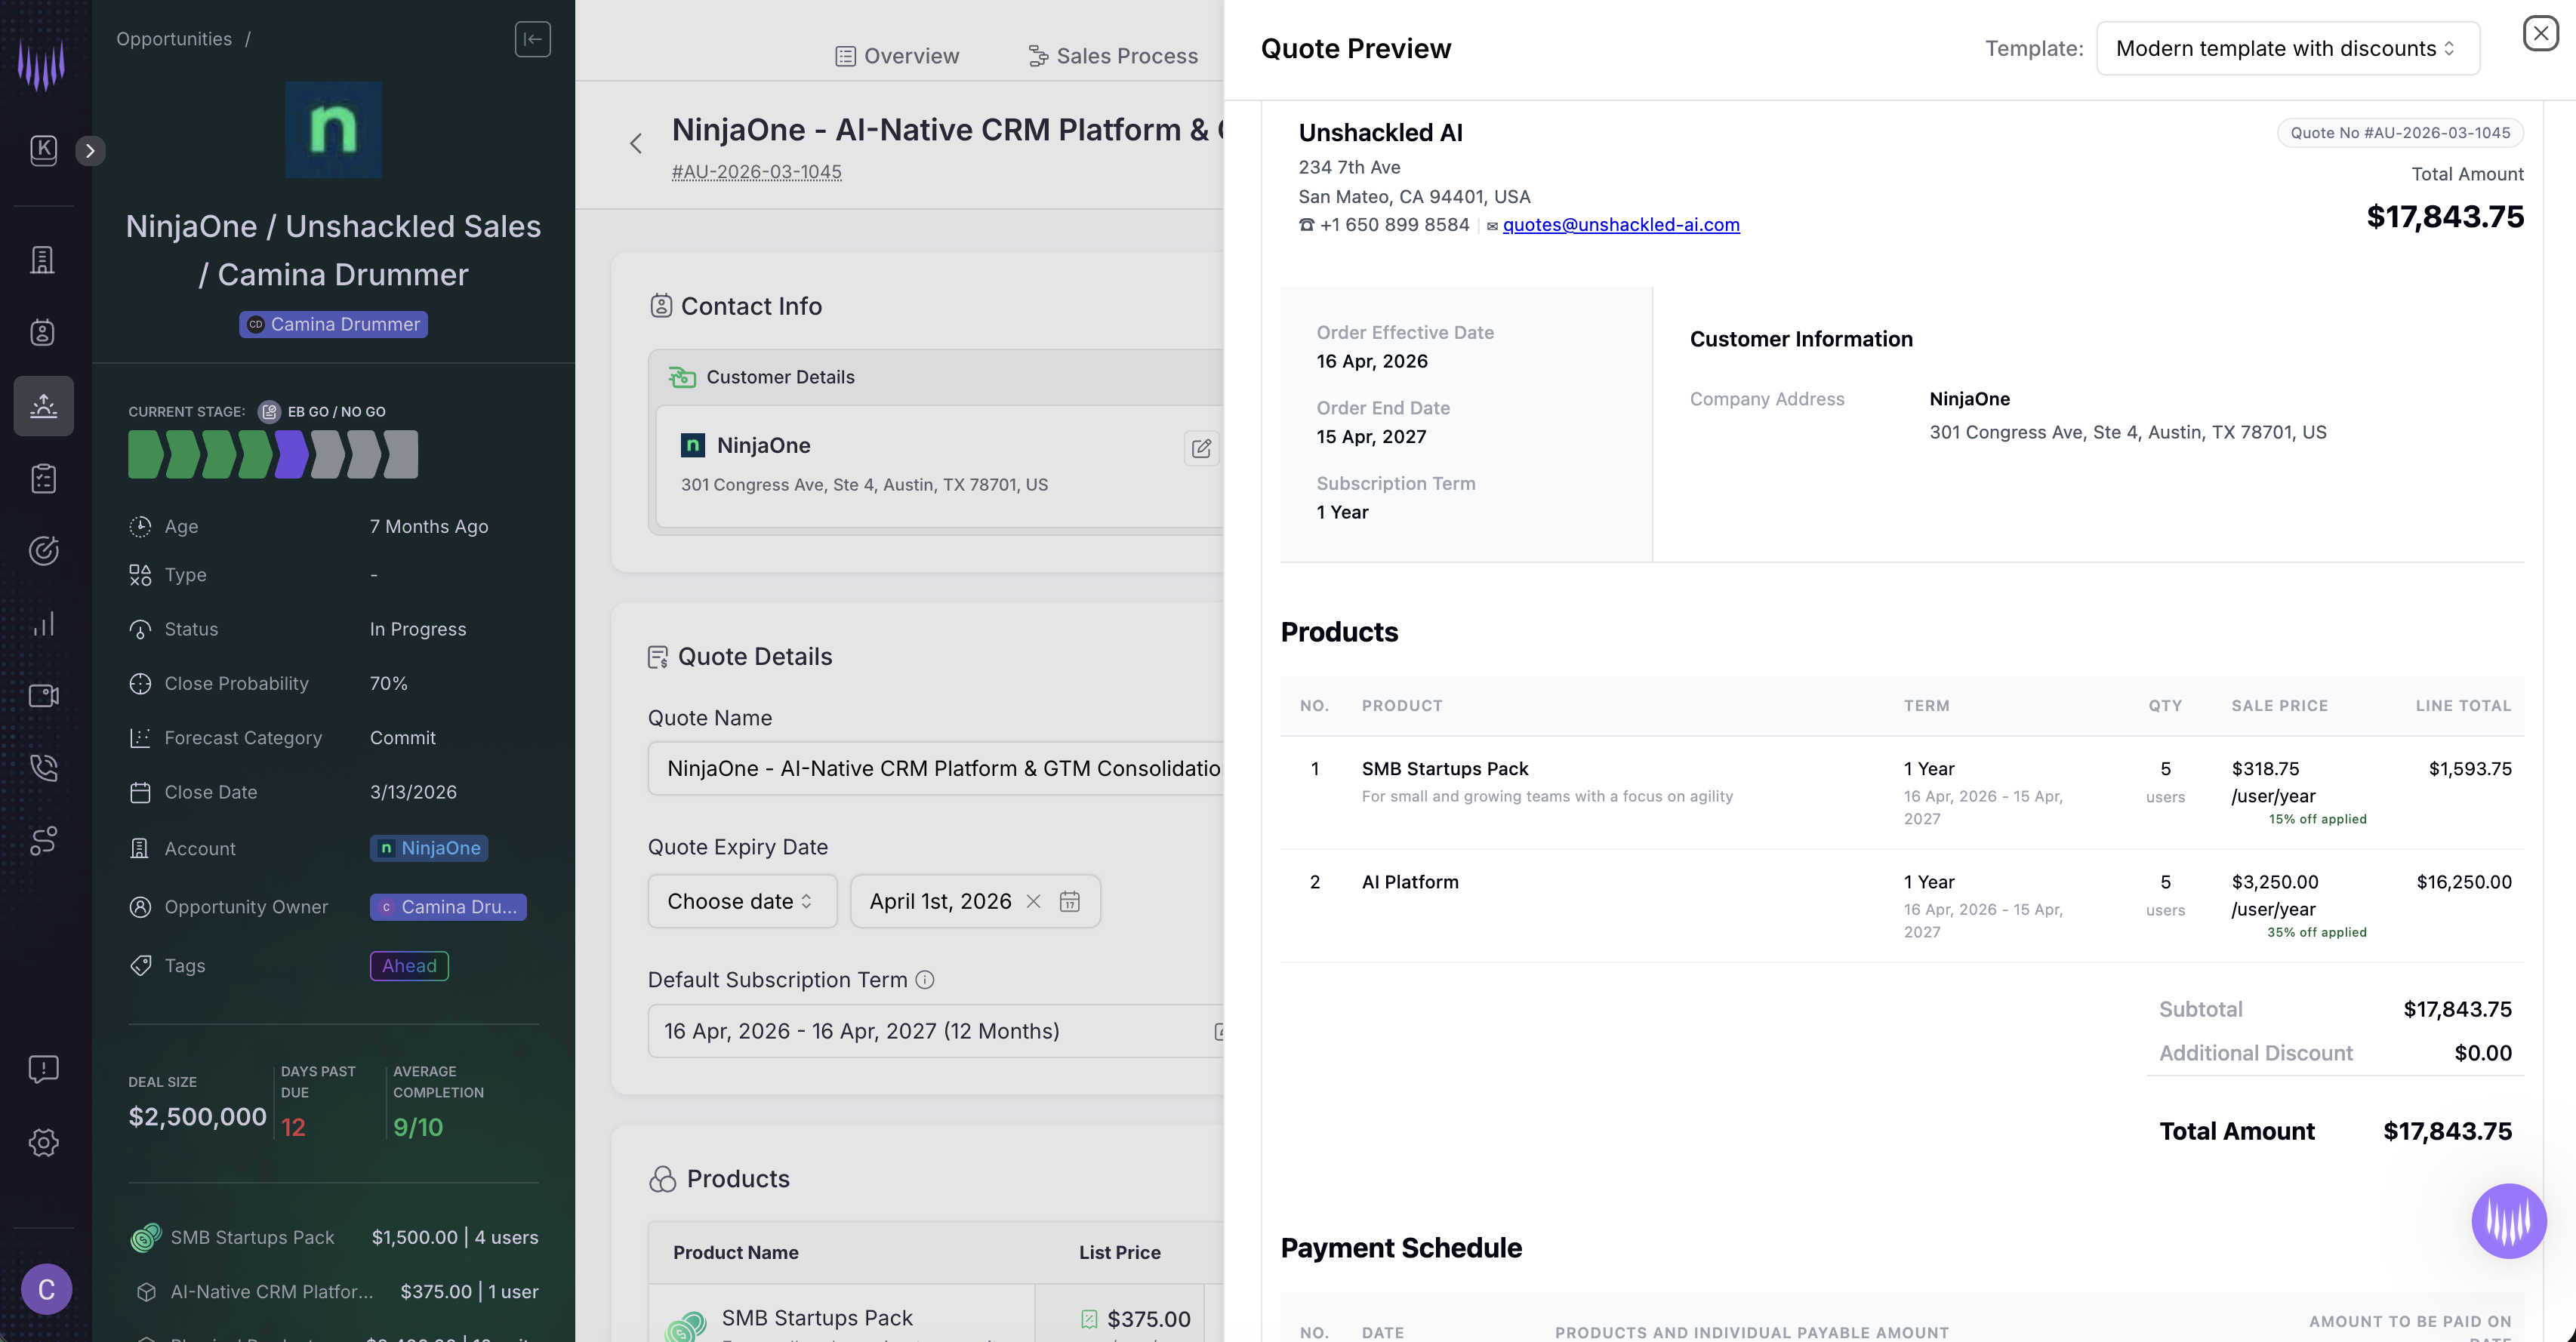
Task: Click the edit customer details pencil icon
Action: click(x=1201, y=448)
